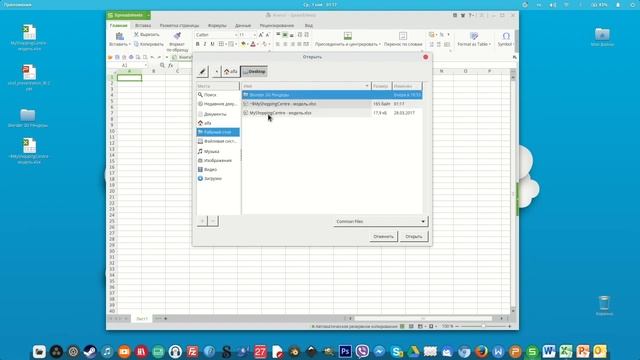Open the Steam icon in the dock
Screen dimensions: 640x360
[x=90, y=351]
